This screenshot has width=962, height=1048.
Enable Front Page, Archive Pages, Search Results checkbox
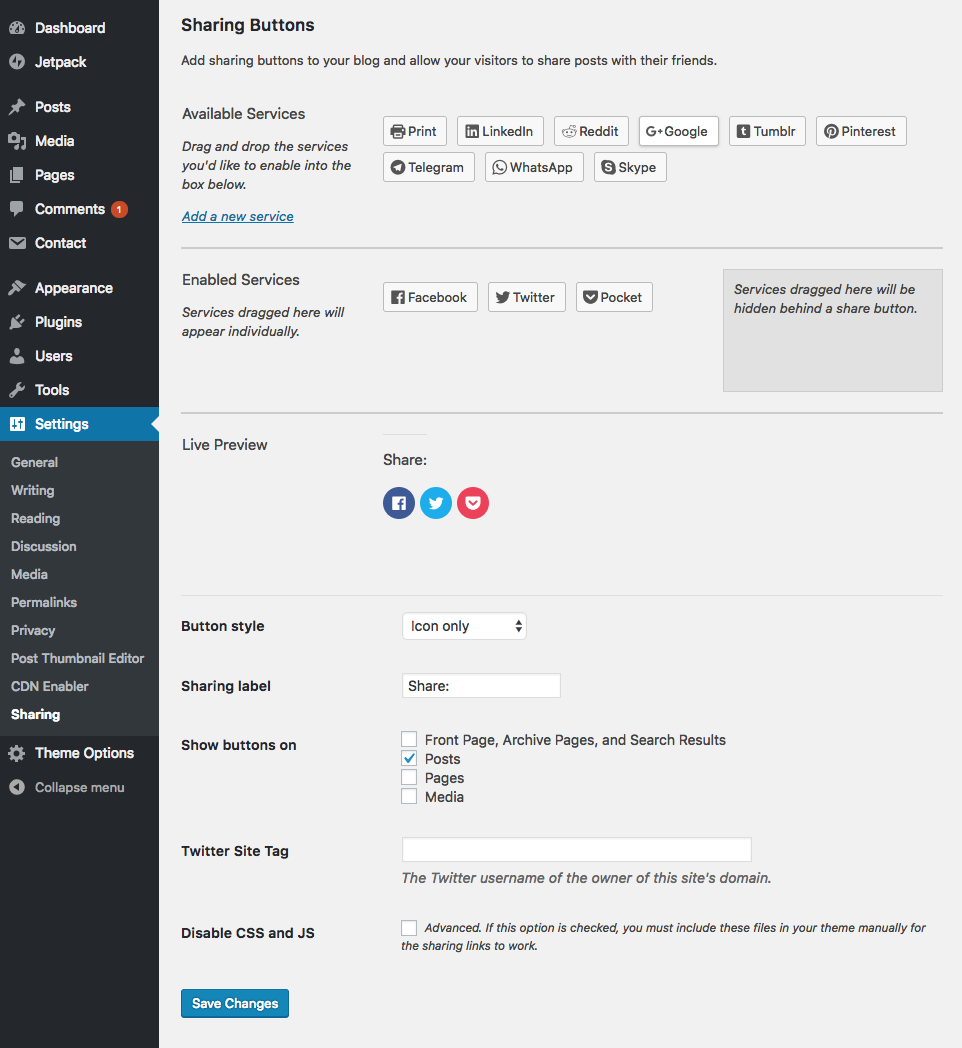(x=409, y=739)
